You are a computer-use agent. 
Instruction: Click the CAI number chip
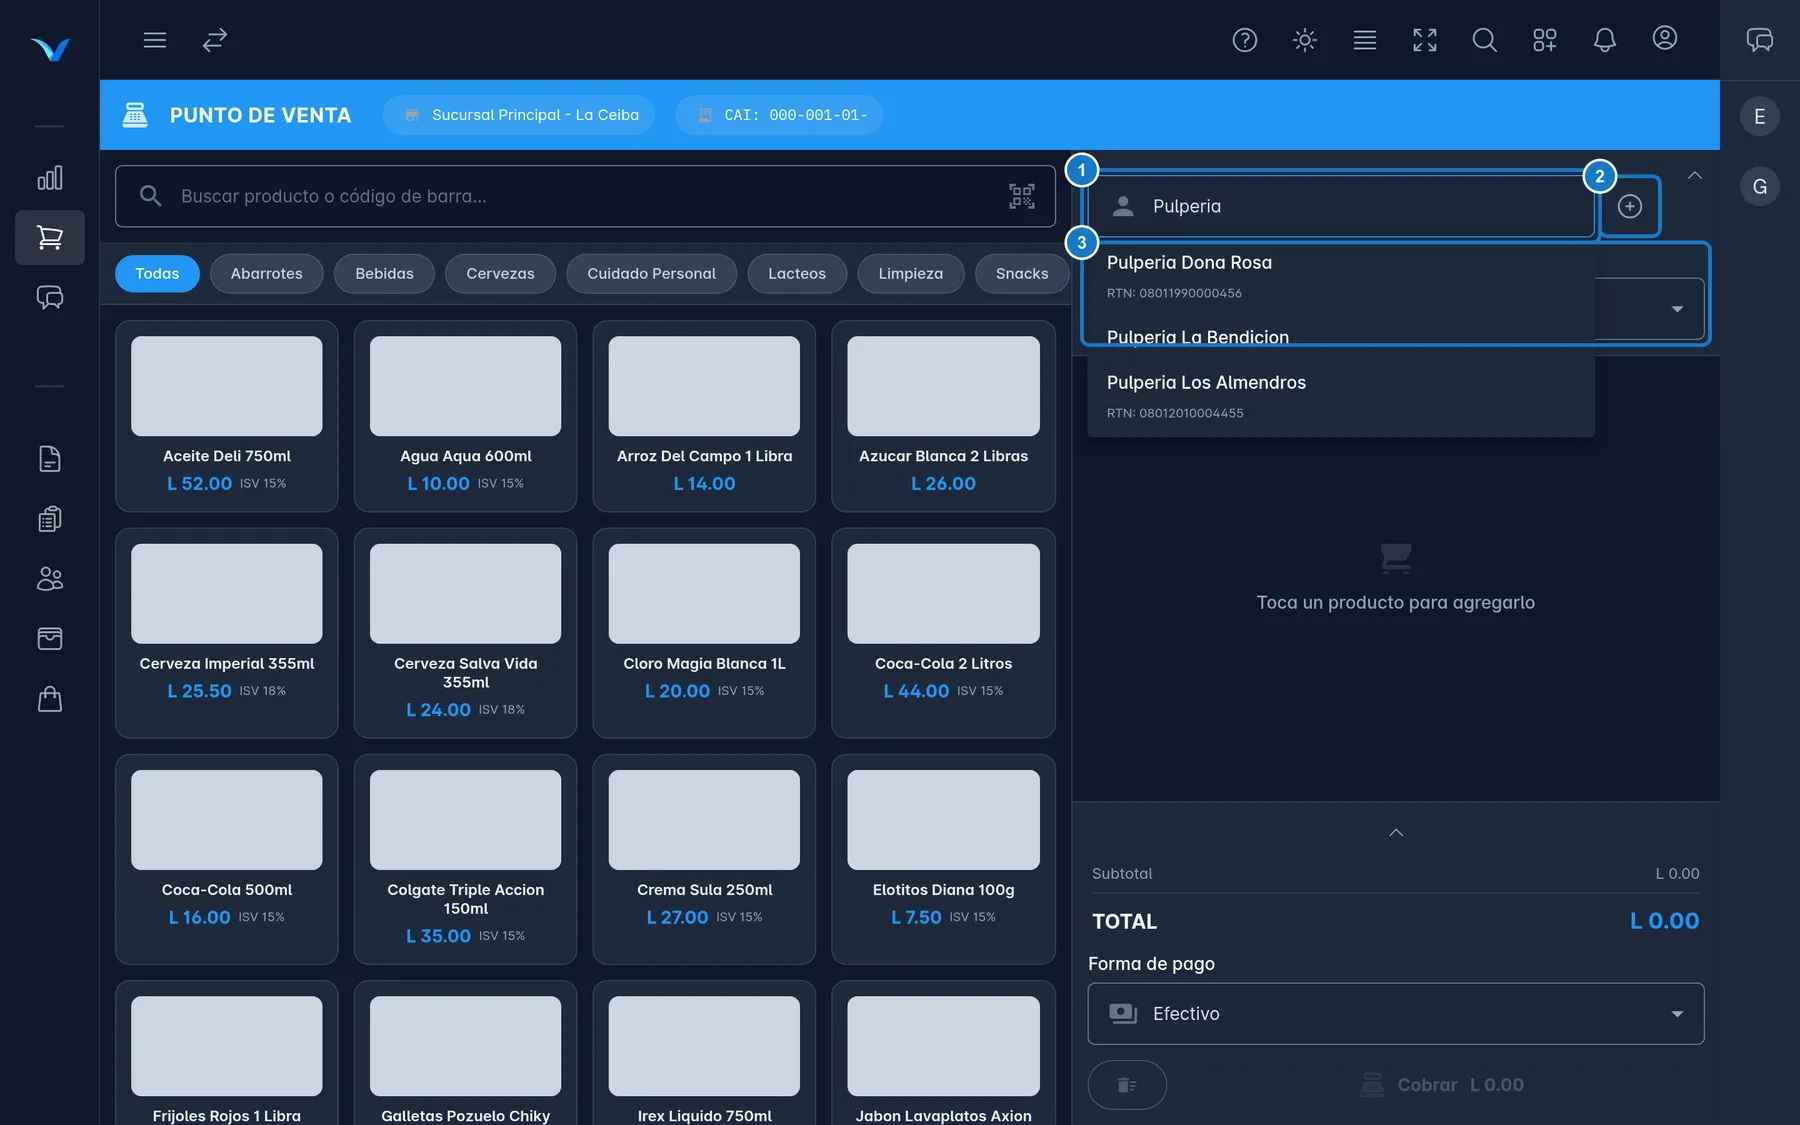(779, 115)
